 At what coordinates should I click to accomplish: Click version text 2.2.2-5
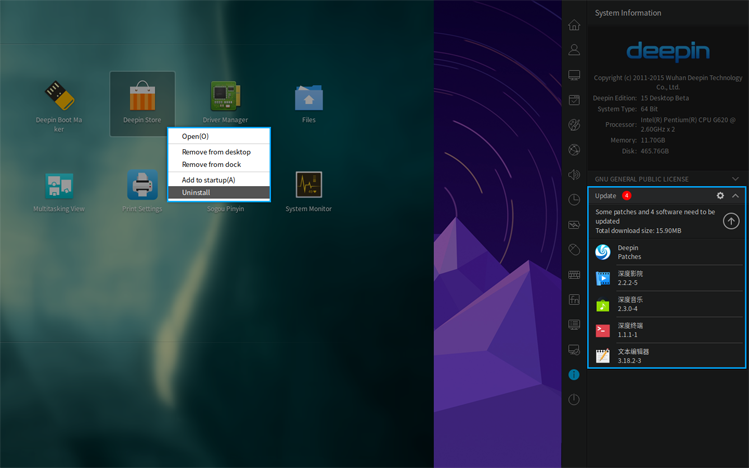coord(627,283)
